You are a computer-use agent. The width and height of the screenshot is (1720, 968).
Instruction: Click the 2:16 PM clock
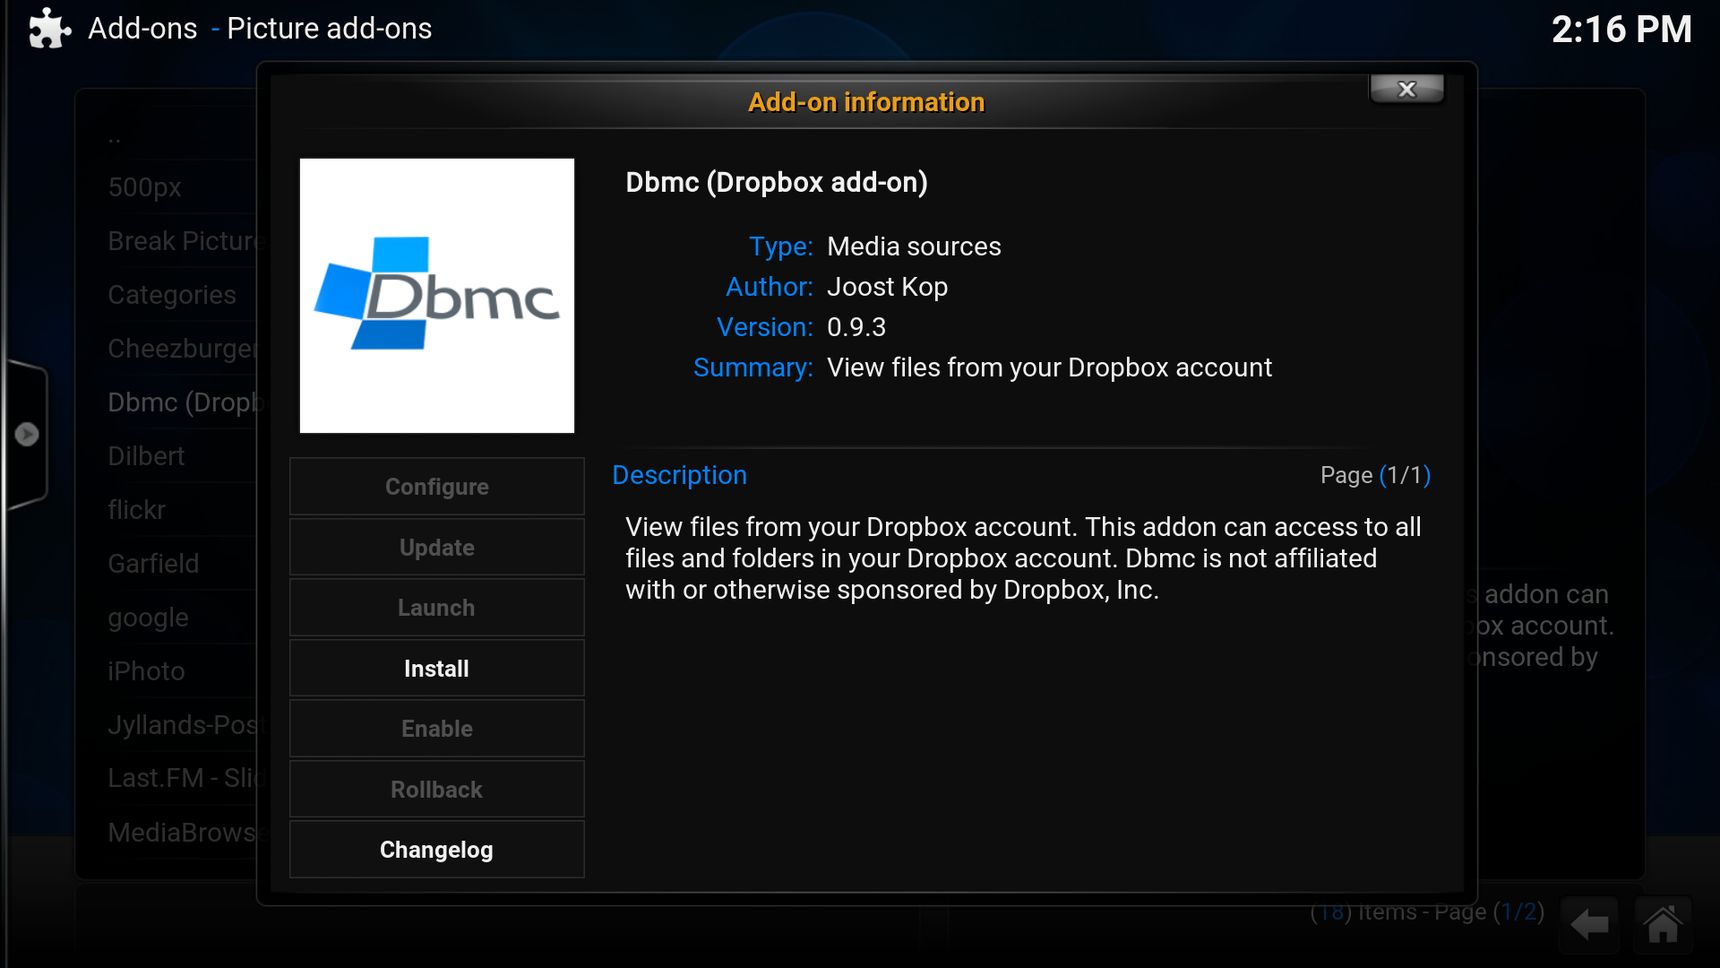(1621, 29)
